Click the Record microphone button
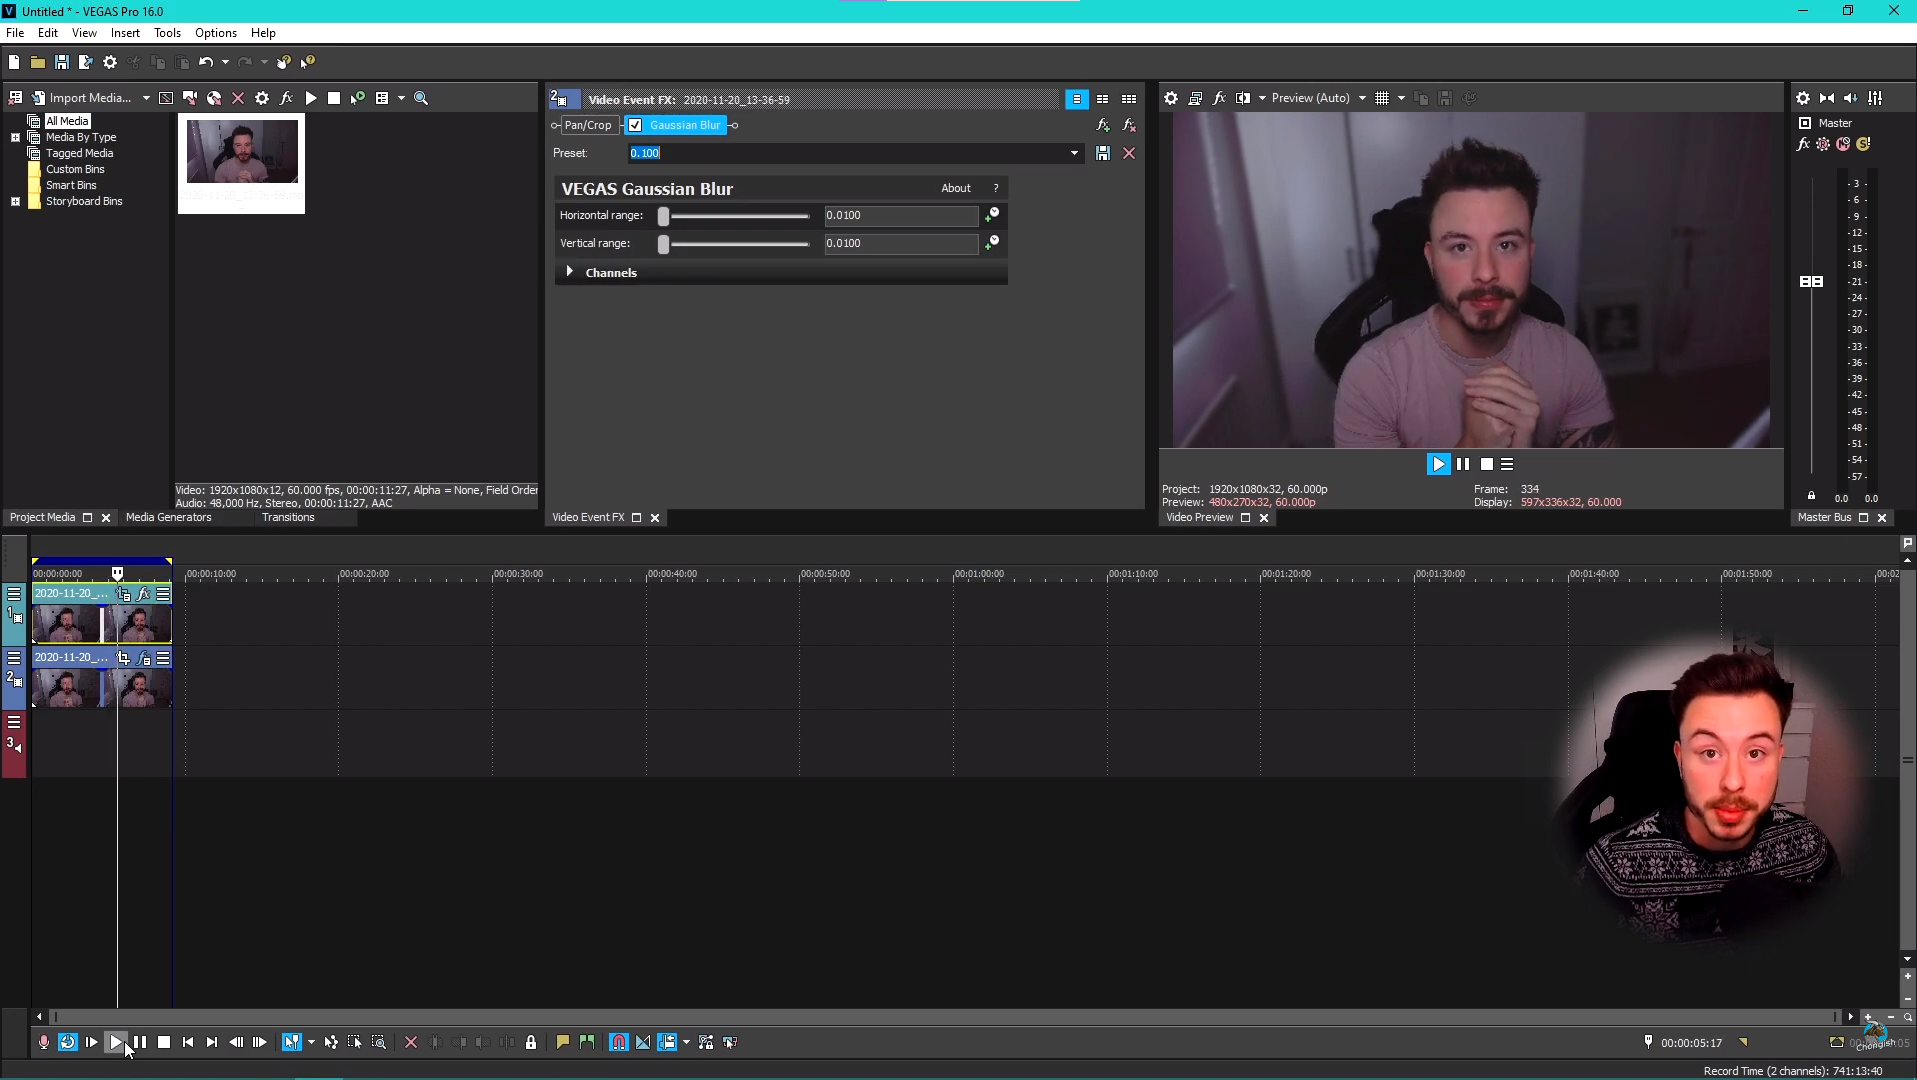Viewport: 1917px width, 1080px height. 43,1042
